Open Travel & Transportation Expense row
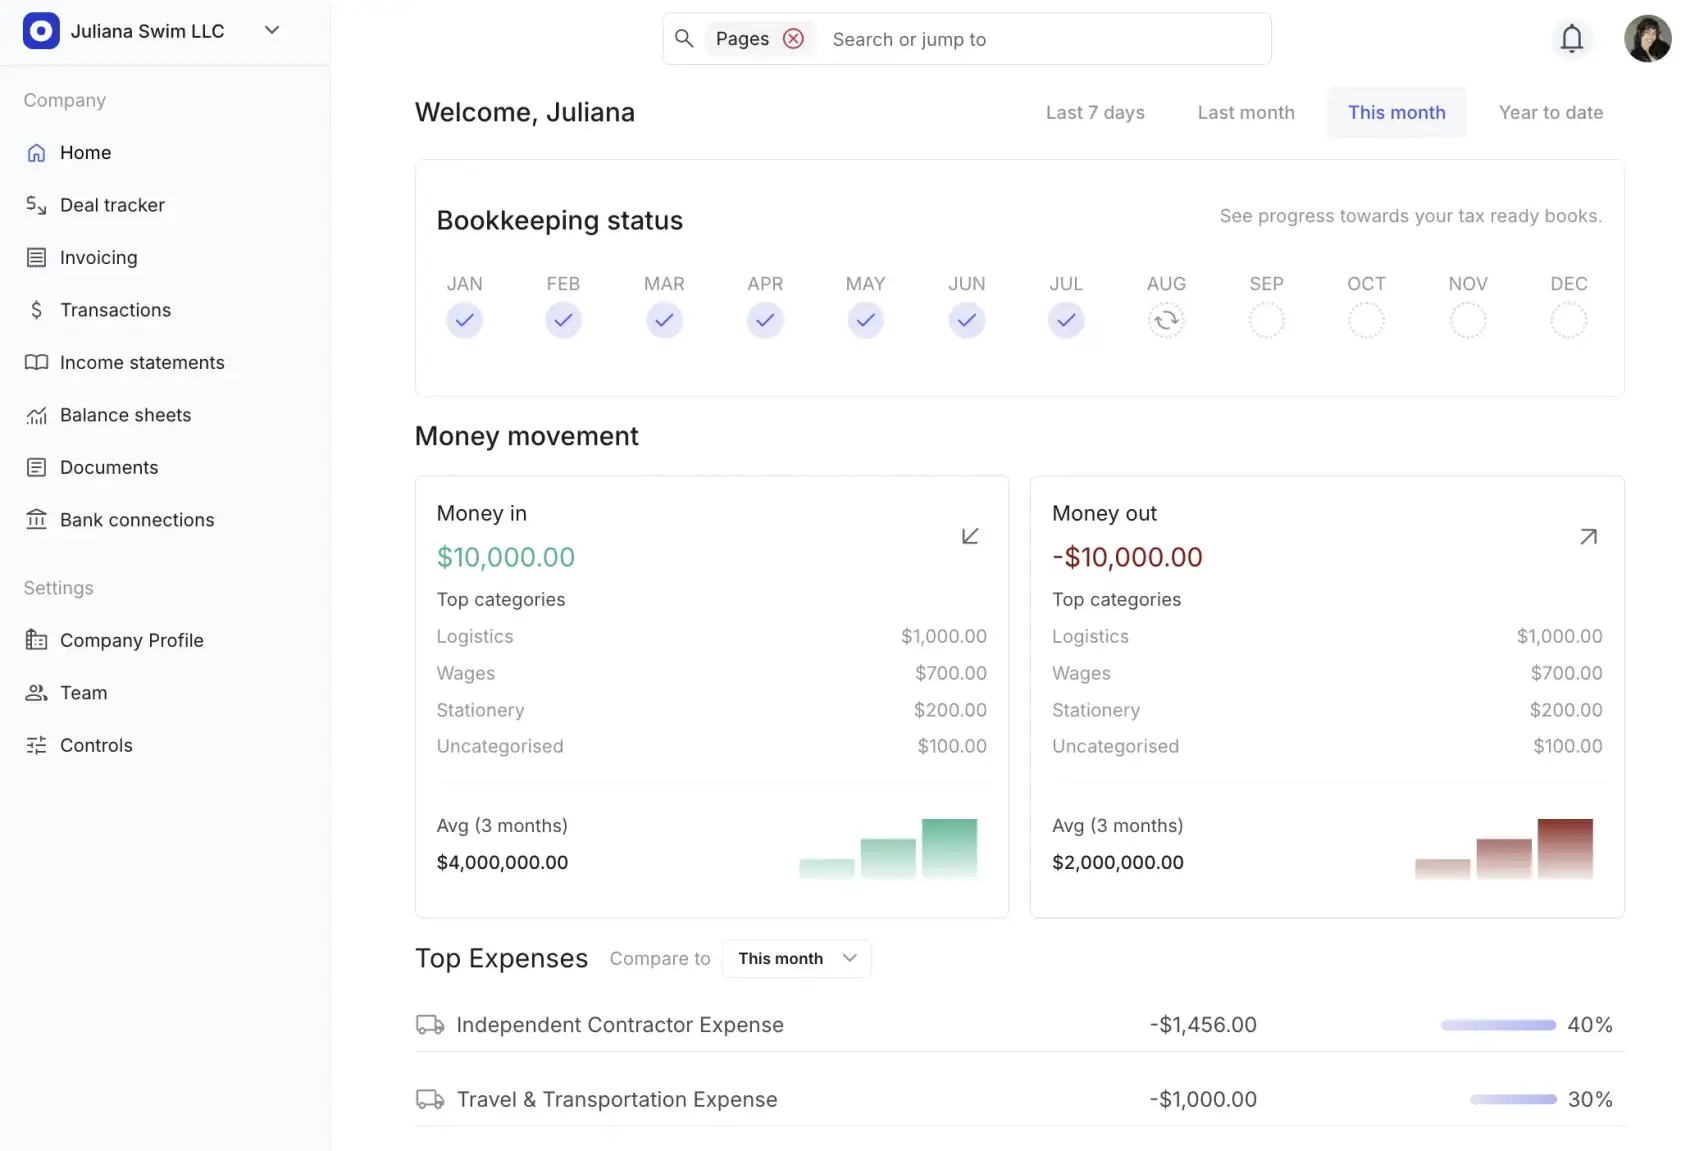The image size is (1699, 1151). click(x=1020, y=1099)
